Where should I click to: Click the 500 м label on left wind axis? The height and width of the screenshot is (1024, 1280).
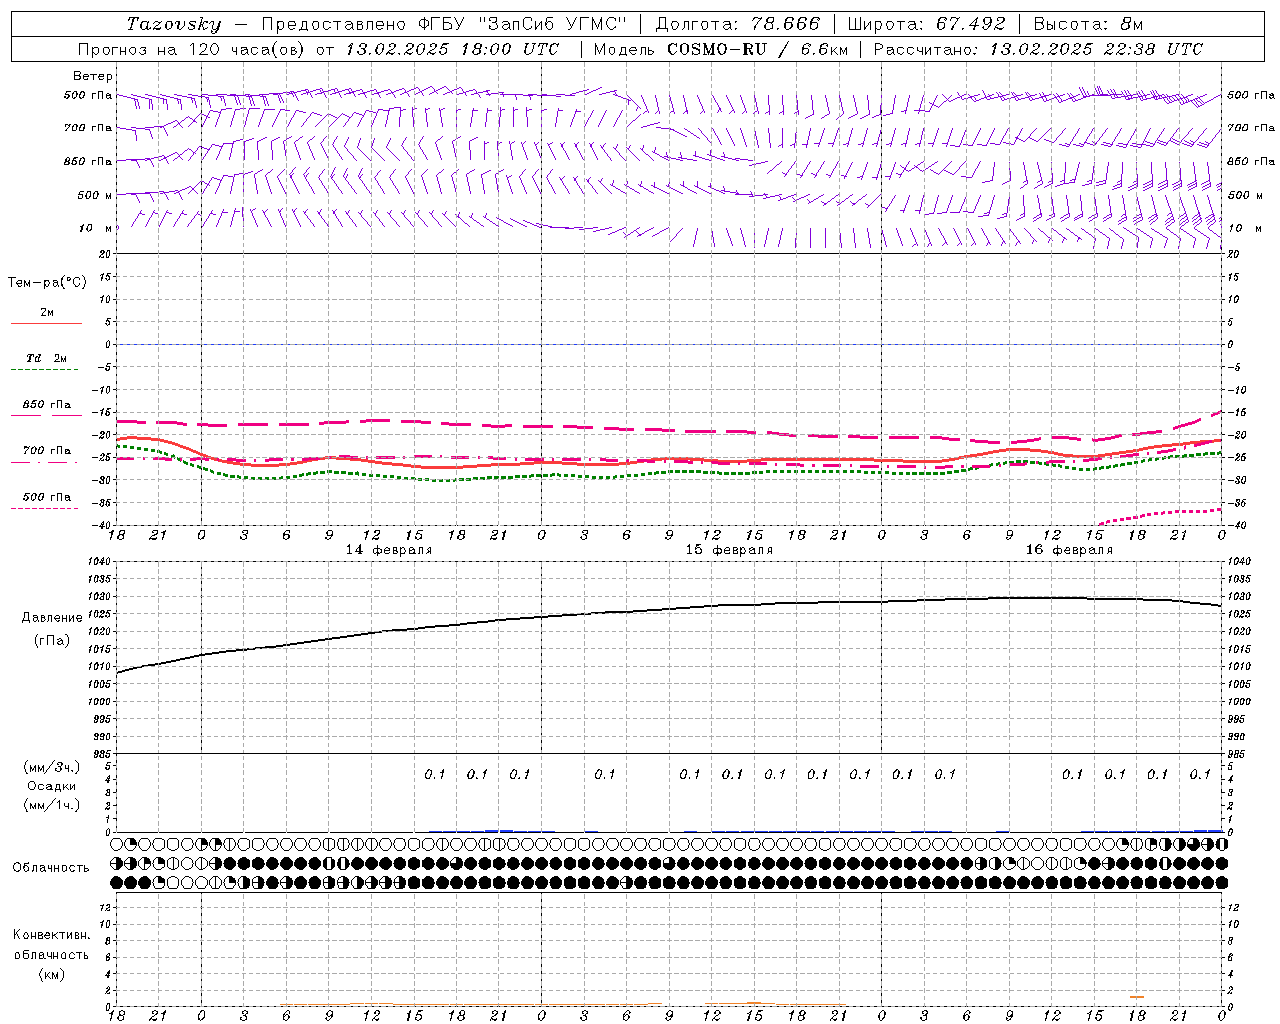coord(93,196)
